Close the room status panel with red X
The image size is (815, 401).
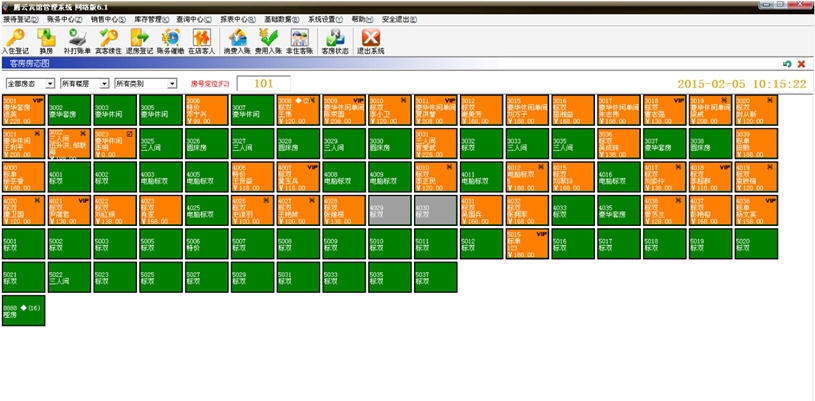click(801, 64)
